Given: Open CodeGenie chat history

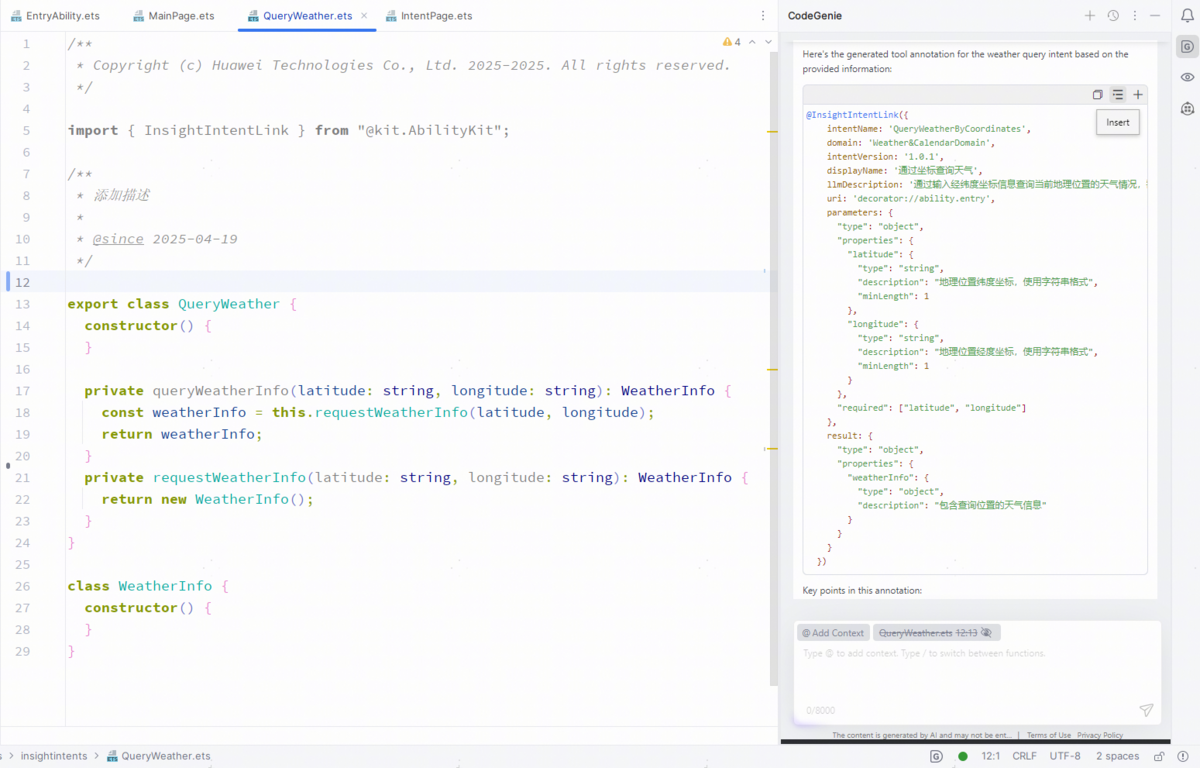Looking at the screenshot, I should tap(1113, 16).
